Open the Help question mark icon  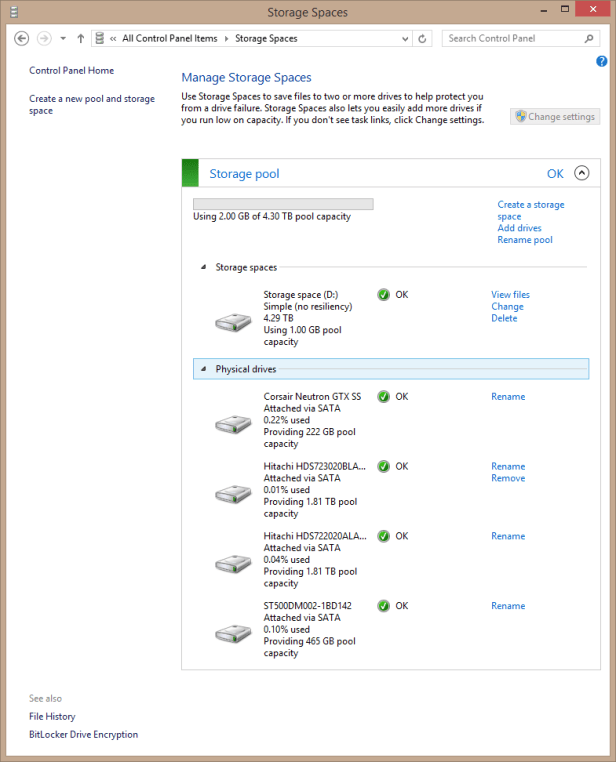pyautogui.click(x=600, y=62)
